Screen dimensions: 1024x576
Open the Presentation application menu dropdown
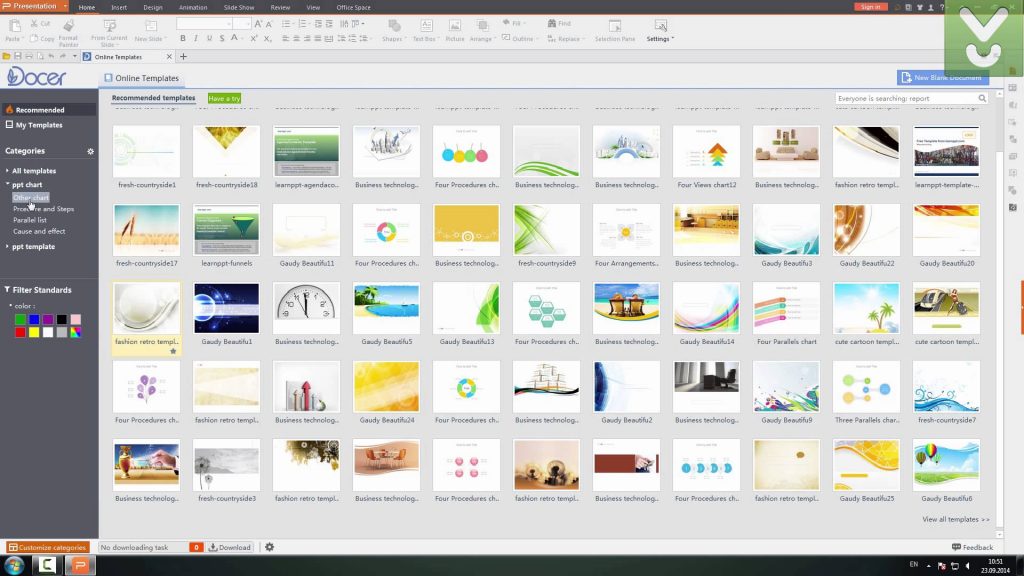[65, 6]
